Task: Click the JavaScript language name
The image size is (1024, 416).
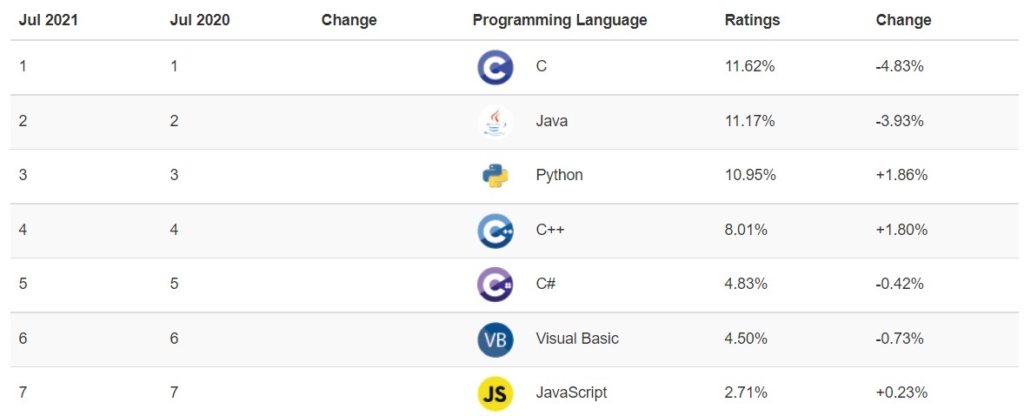Action: [571, 393]
